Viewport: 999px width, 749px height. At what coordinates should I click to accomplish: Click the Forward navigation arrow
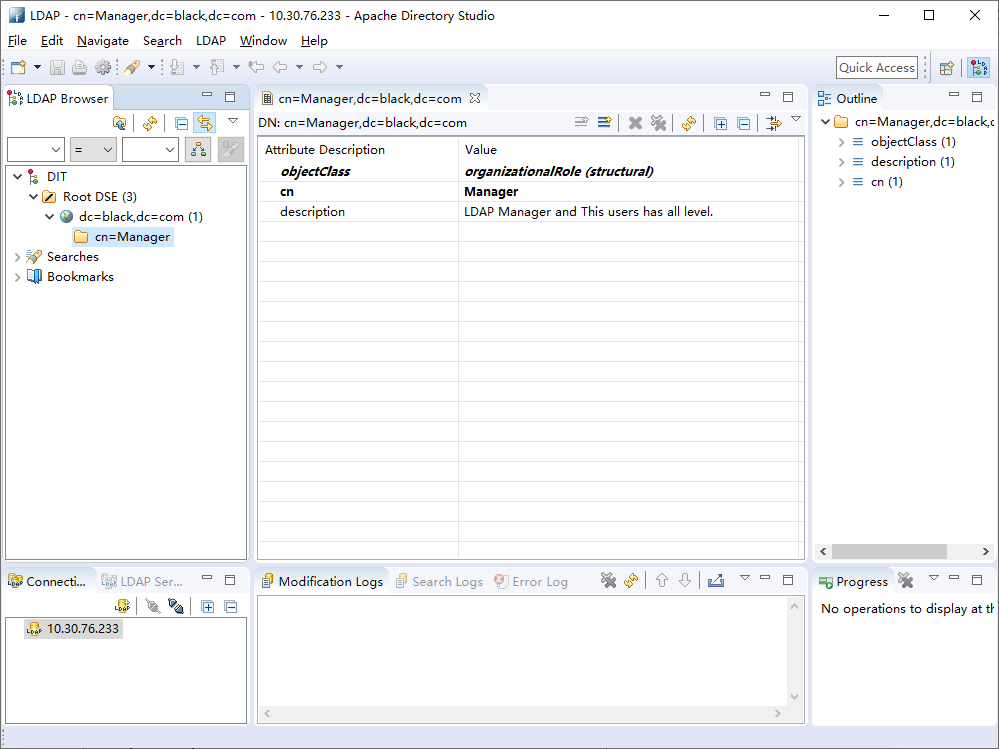pos(320,67)
